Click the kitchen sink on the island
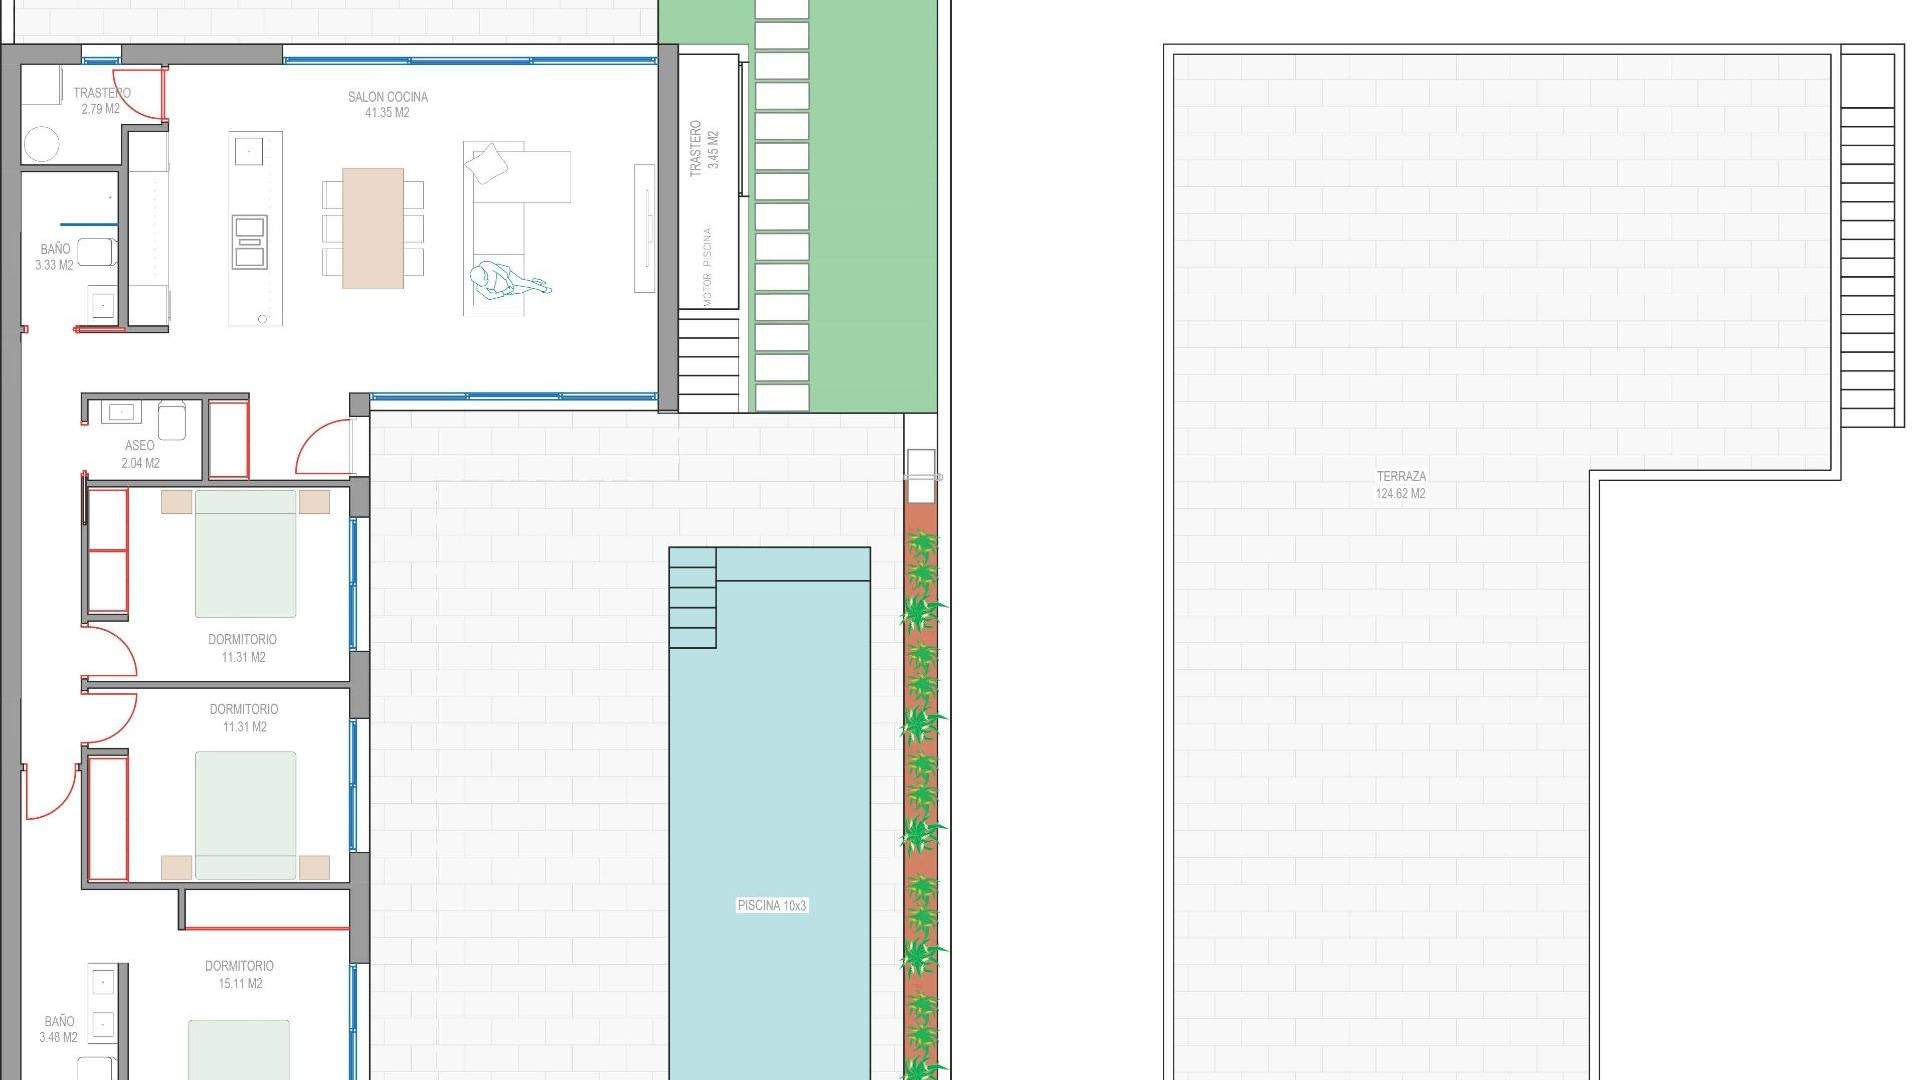The image size is (1920, 1080). pyautogui.click(x=249, y=152)
